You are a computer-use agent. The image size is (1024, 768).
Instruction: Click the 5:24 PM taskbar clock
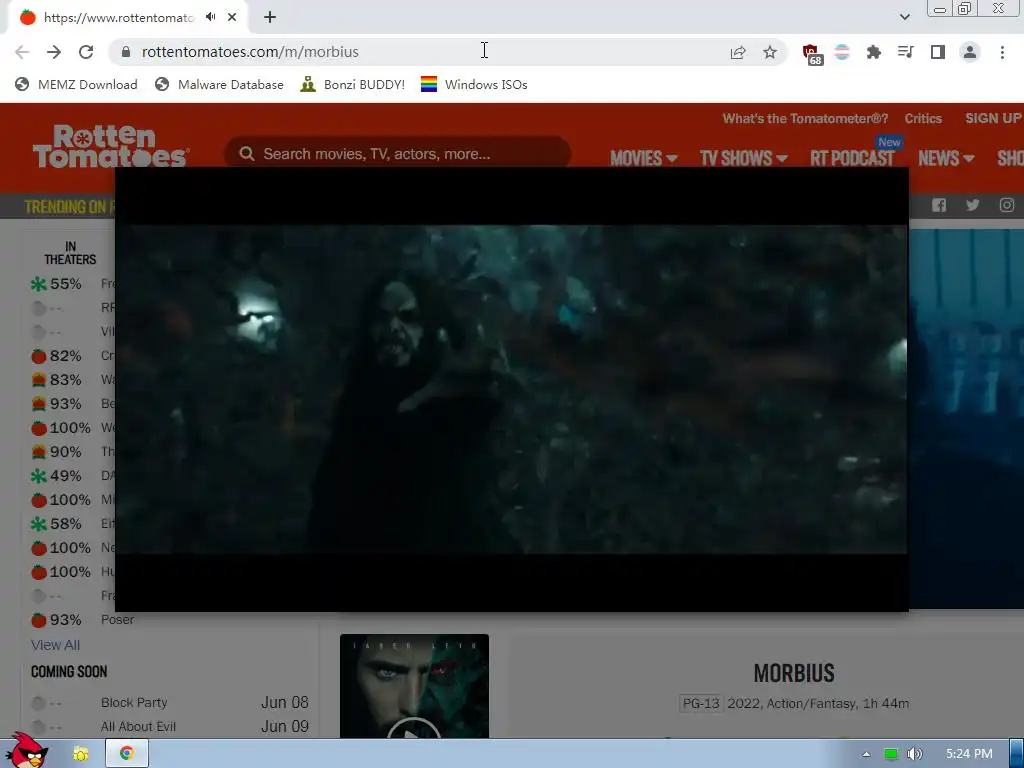click(969, 754)
